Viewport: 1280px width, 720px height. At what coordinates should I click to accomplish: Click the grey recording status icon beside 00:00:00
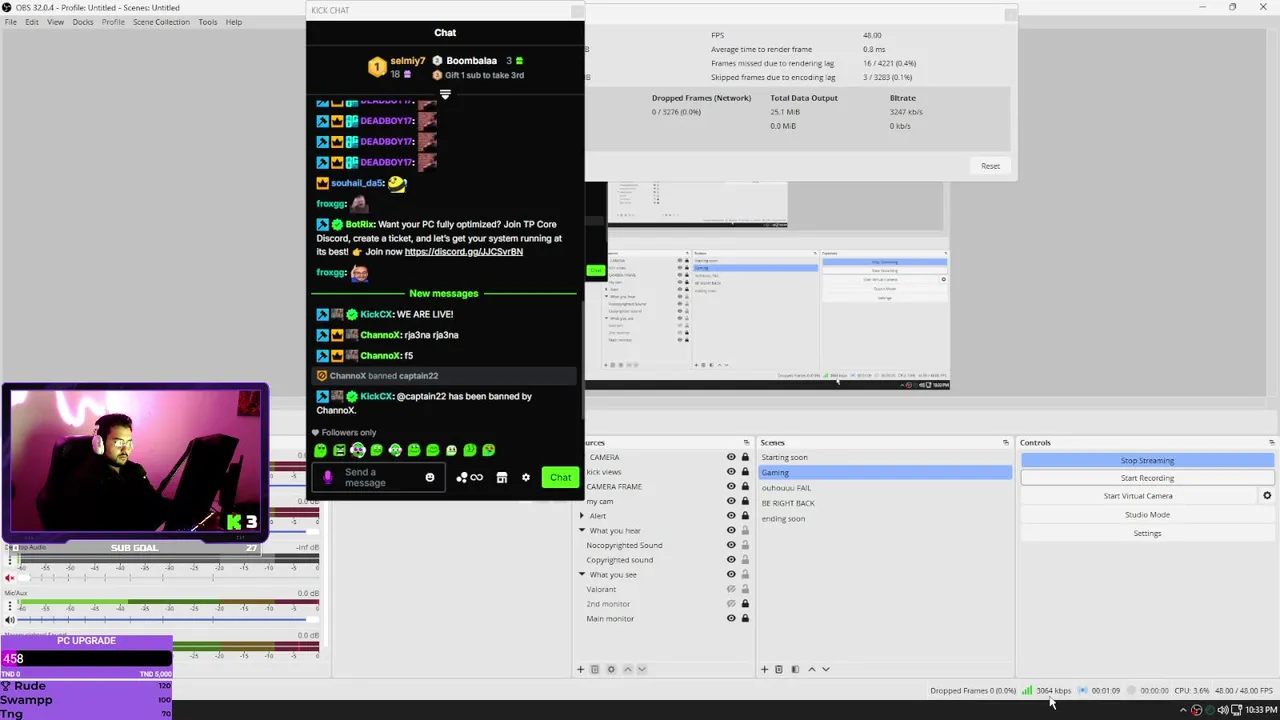click(1132, 690)
